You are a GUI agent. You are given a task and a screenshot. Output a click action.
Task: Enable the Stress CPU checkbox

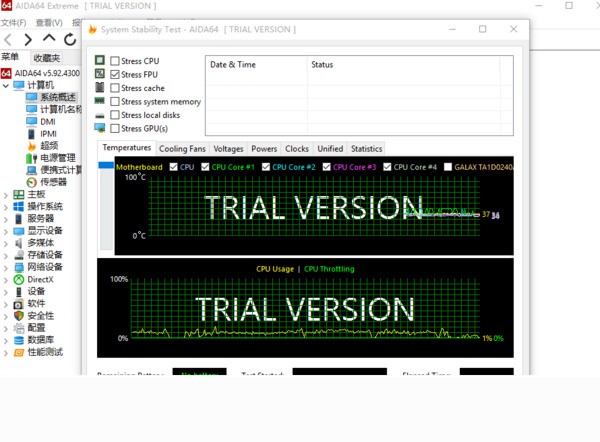[x=115, y=61]
